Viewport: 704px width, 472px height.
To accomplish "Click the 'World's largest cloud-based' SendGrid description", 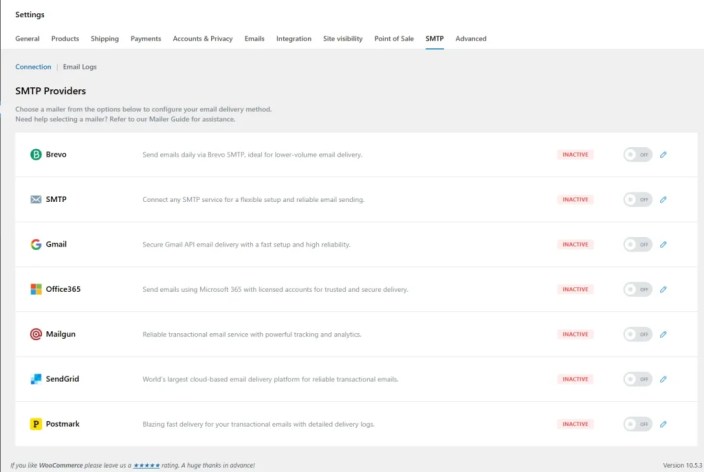I will [270, 379].
